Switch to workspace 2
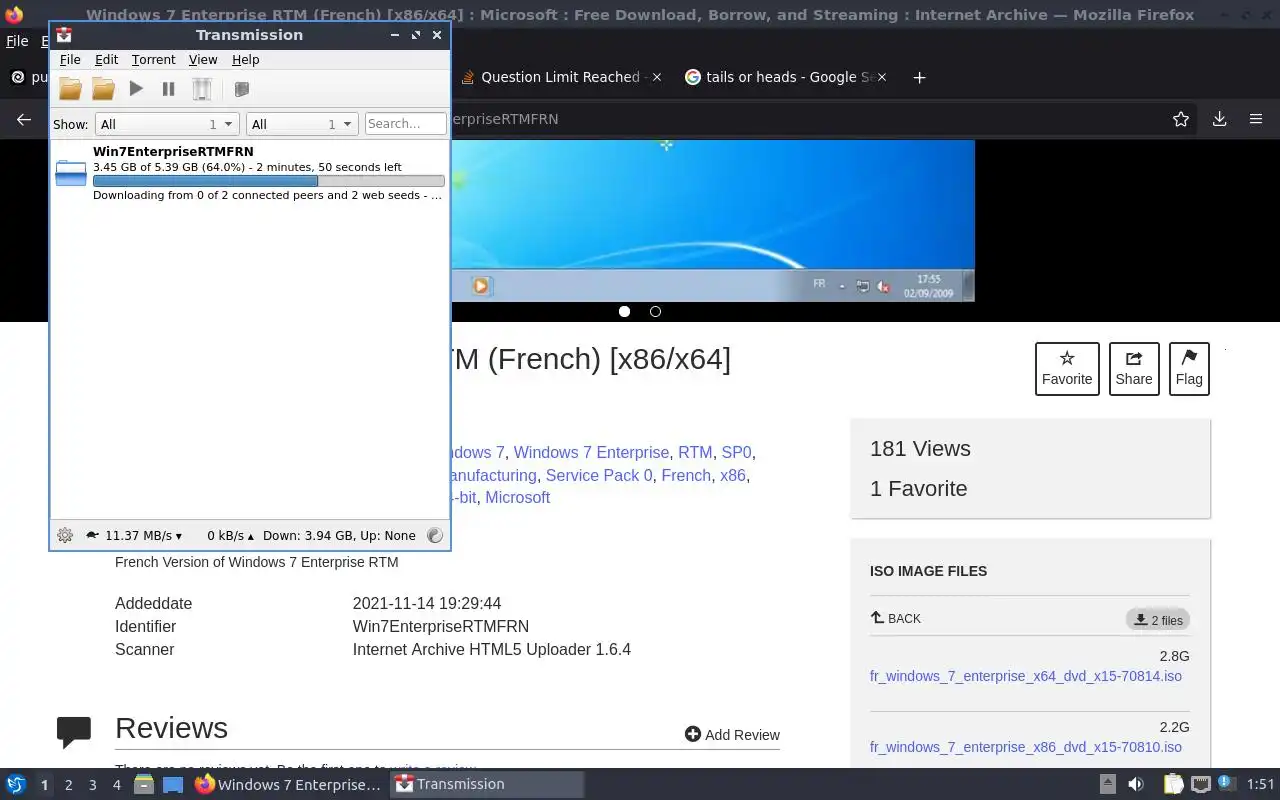 coord(68,785)
